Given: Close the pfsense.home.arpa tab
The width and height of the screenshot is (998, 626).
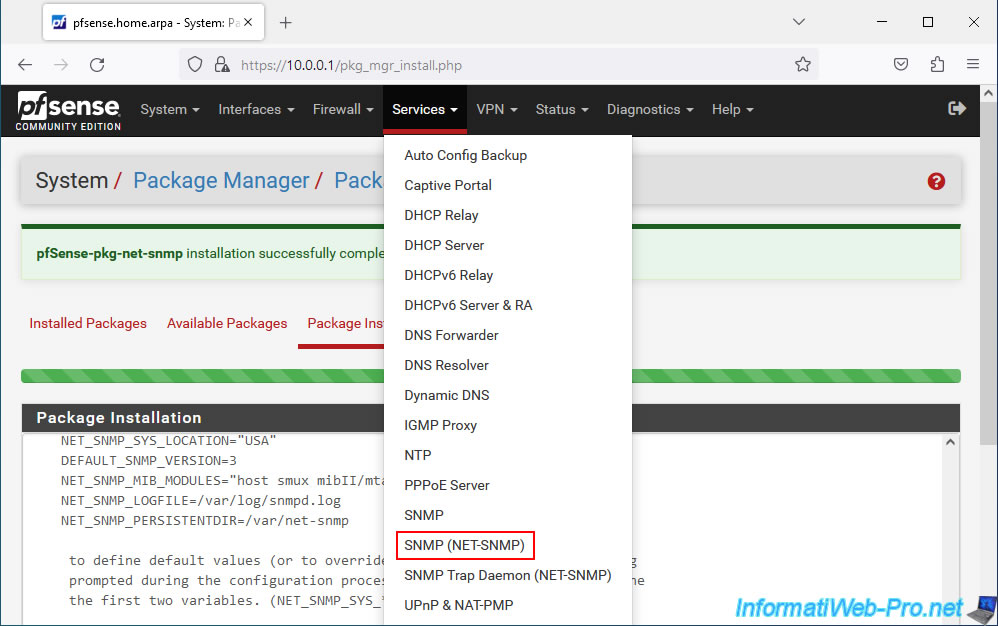Looking at the screenshot, I should (248, 22).
